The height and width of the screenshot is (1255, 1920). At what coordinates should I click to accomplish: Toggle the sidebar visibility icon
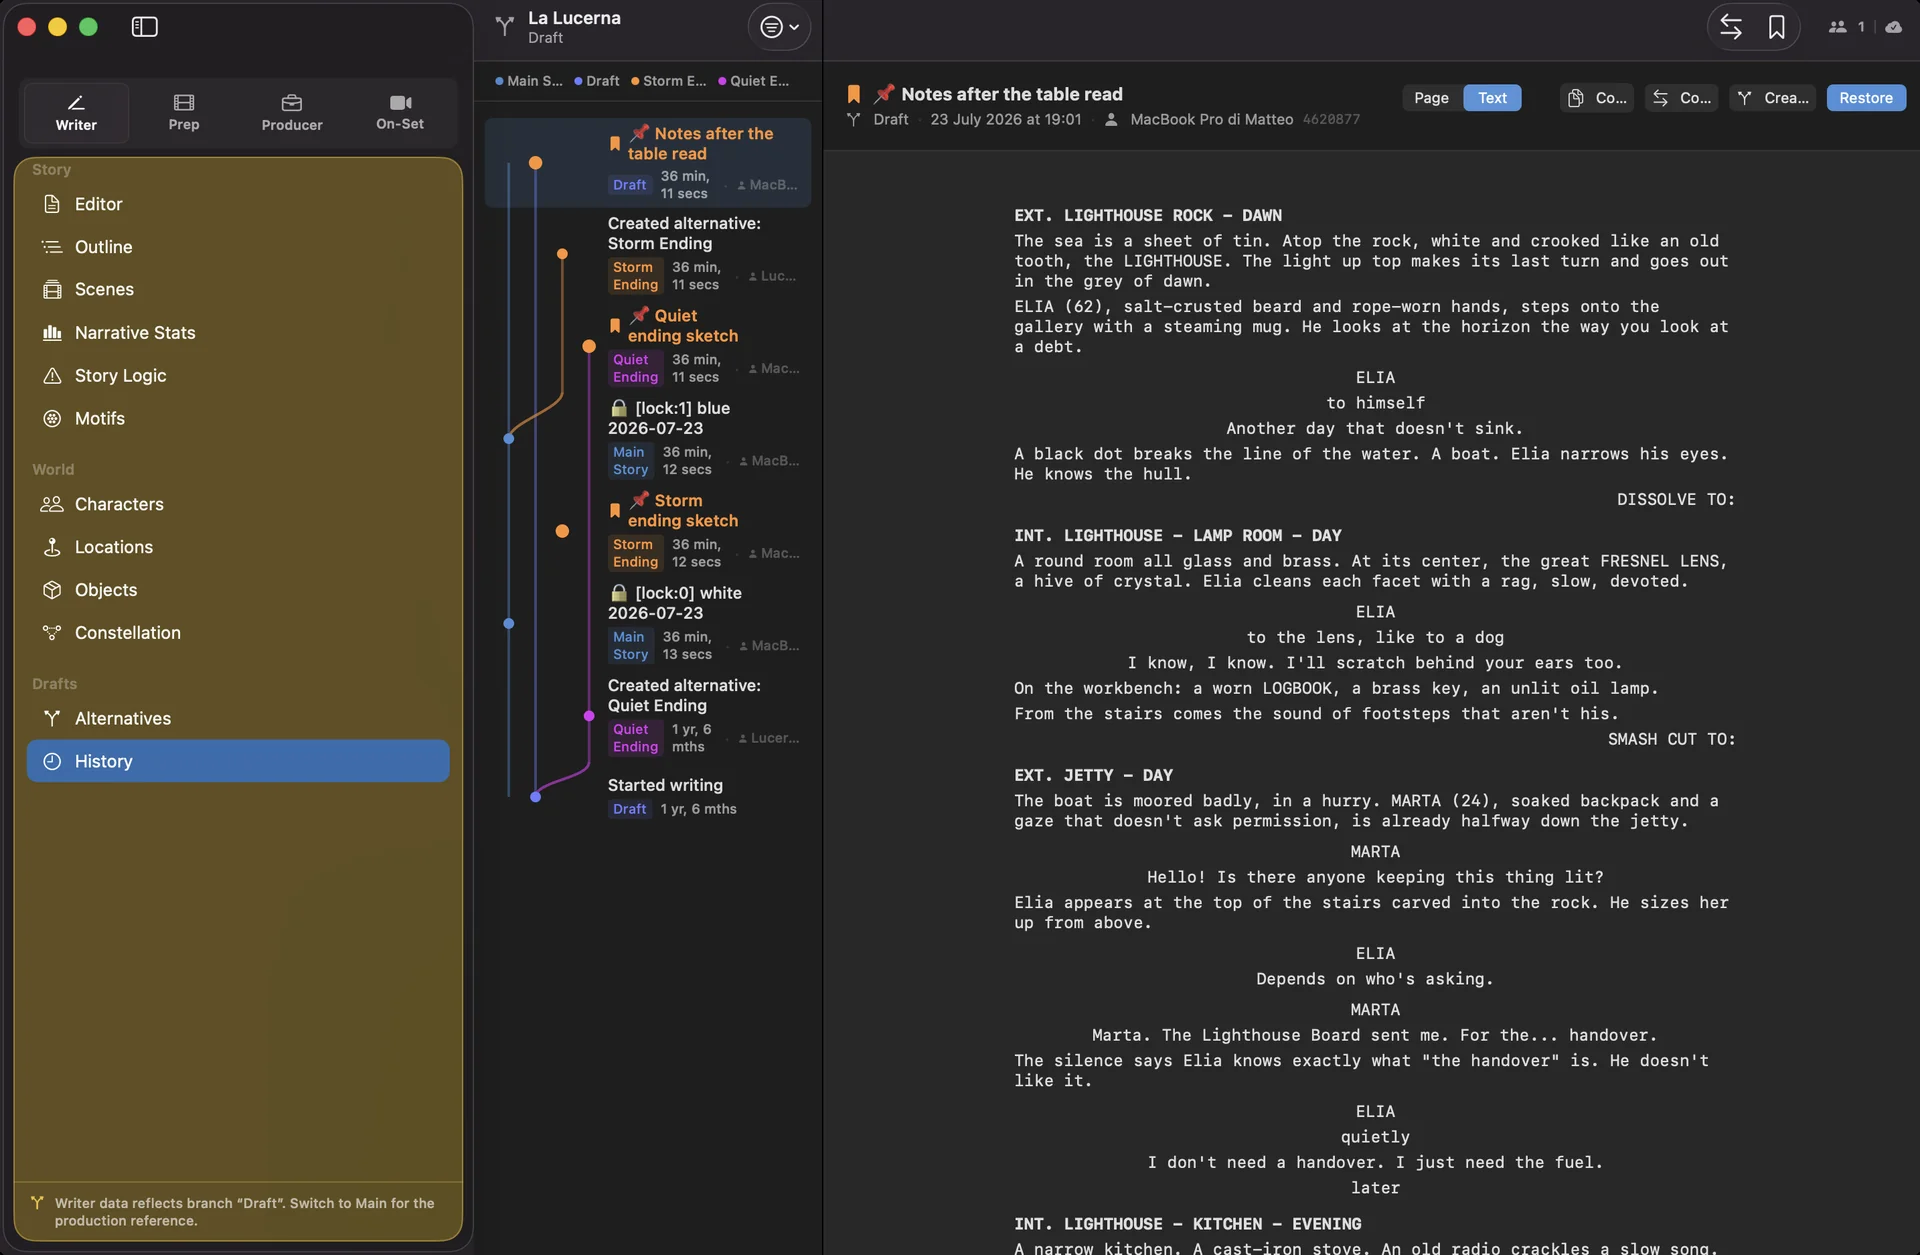tap(145, 27)
